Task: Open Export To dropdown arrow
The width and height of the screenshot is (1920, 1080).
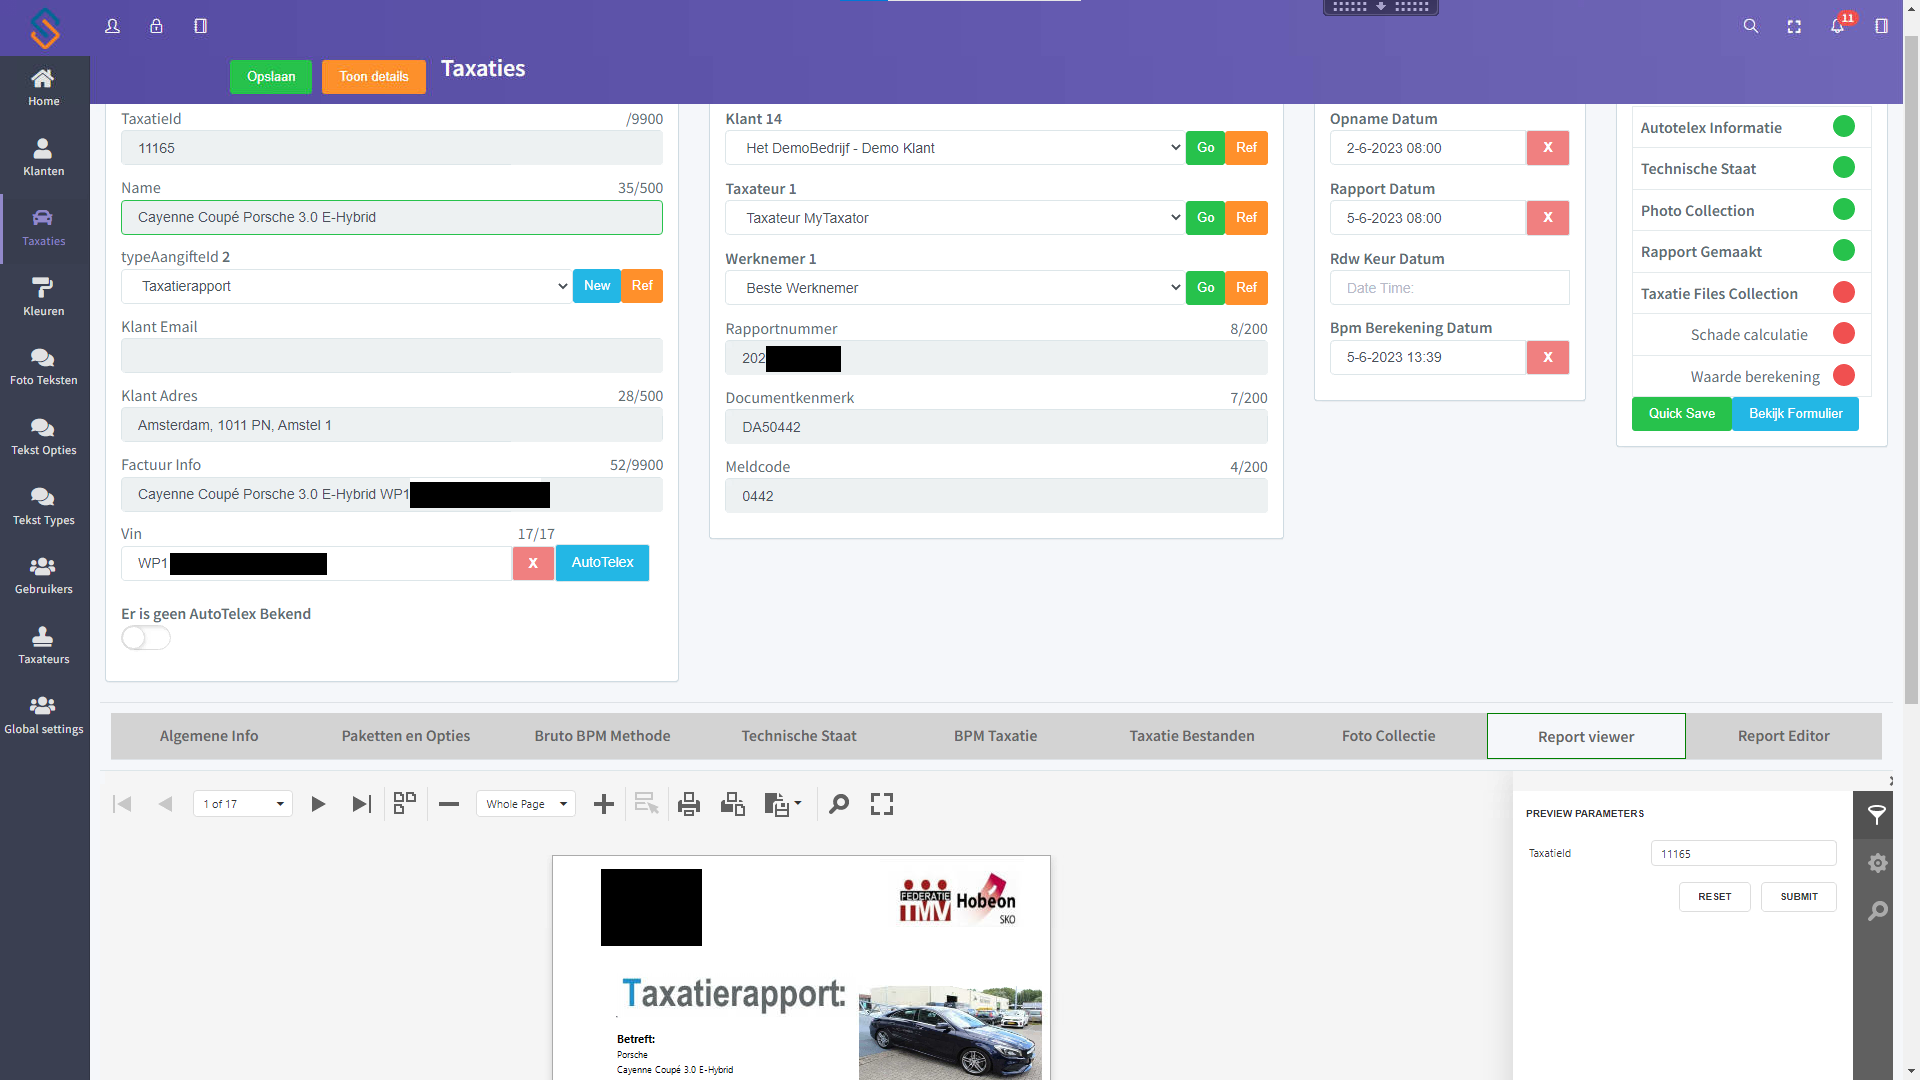Action: [798, 803]
